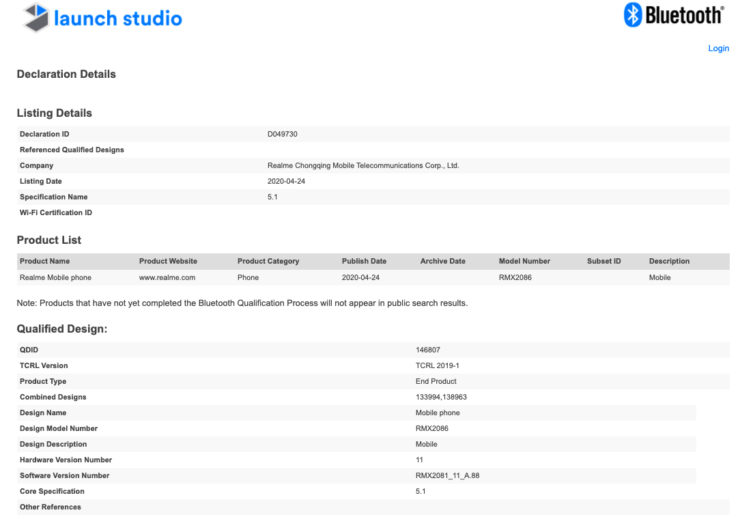Select the End Product value
The width and height of the screenshot is (740, 517).
tap(436, 381)
